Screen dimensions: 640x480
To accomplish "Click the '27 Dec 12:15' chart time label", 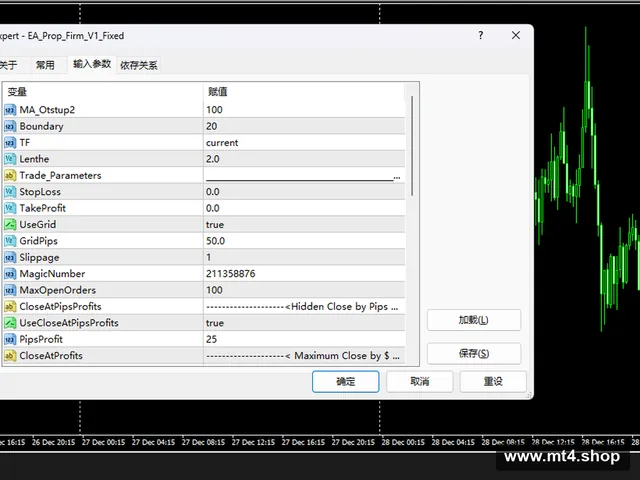I will [253, 442].
